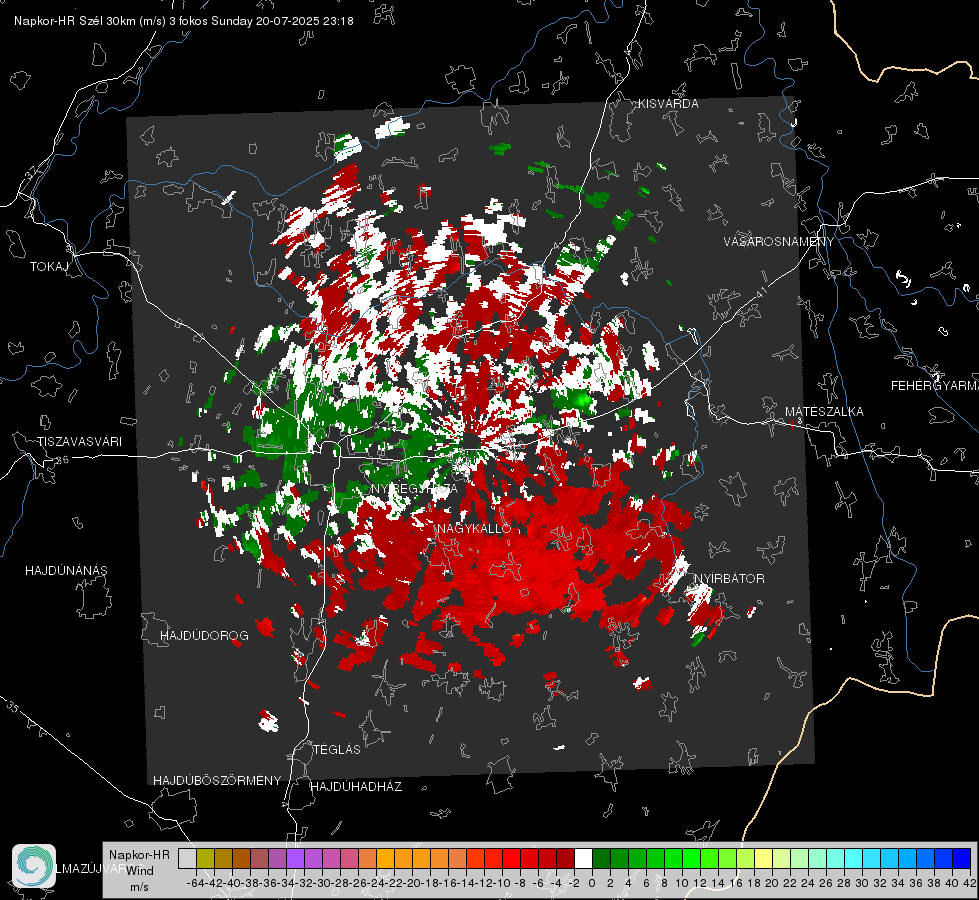The height and width of the screenshot is (900, 979).
Task: Pick the dark green legend swatch between 0 and 2
Action: [x=601, y=858]
